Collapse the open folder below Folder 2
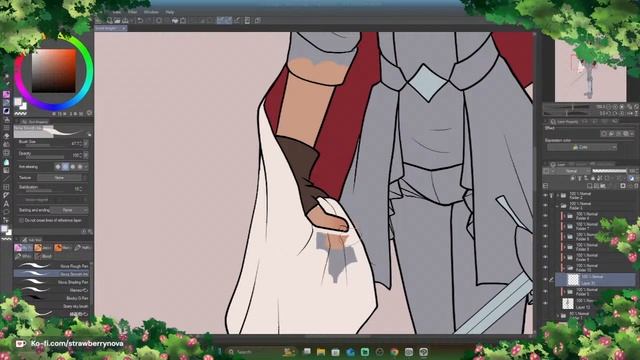The height and width of the screenshot is (360, 640). point(557,206)
